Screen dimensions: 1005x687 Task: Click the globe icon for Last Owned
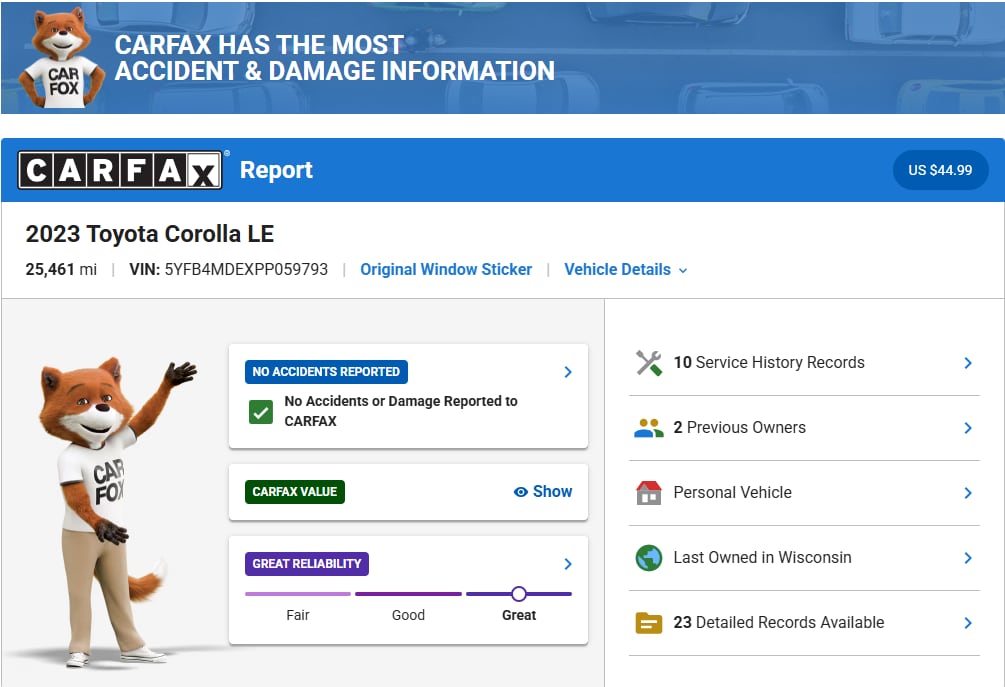(x=649, y=558)
